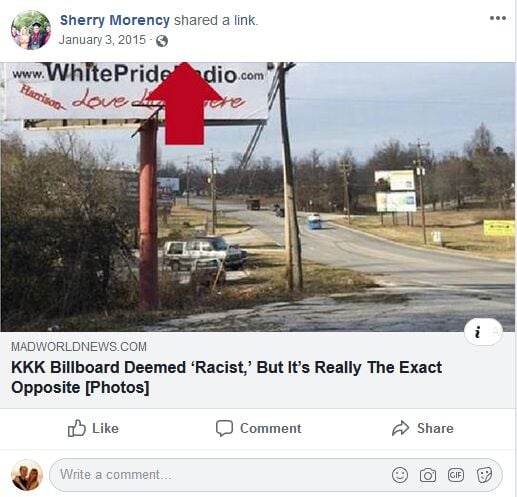The height and width of the screenshot is (497, 517).
Task: Insert an emoji with the smiley icon
Action: click(400, 475)
